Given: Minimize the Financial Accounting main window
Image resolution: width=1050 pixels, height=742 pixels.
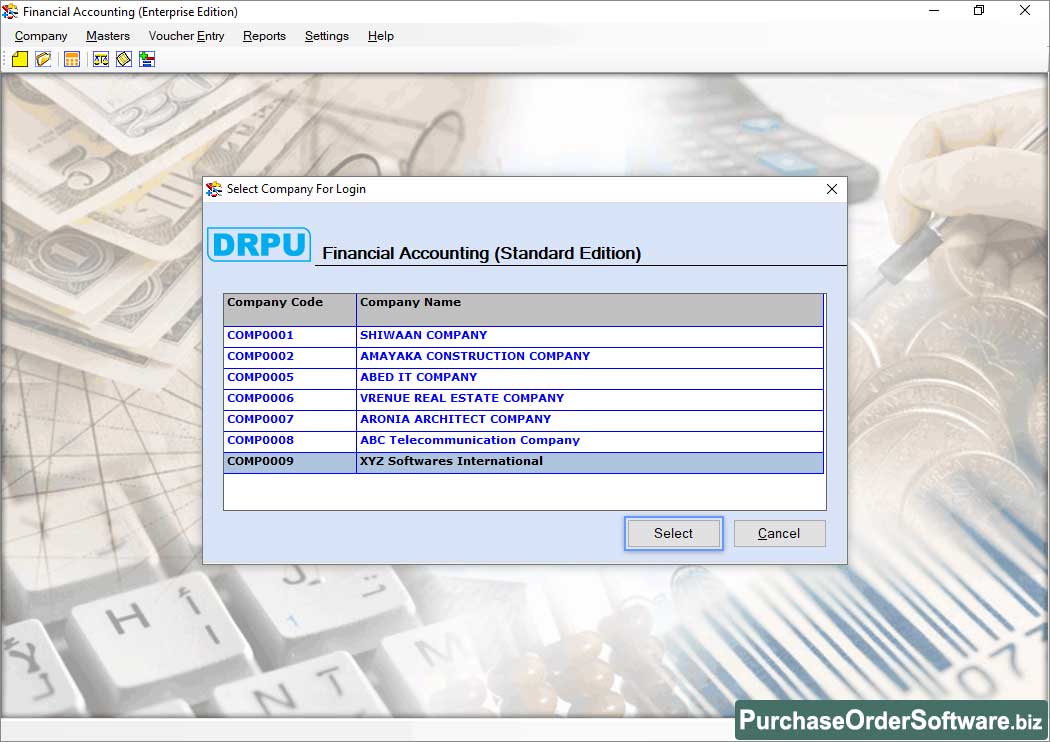Looking at the screenshot, I should click(x=934, y=11).
